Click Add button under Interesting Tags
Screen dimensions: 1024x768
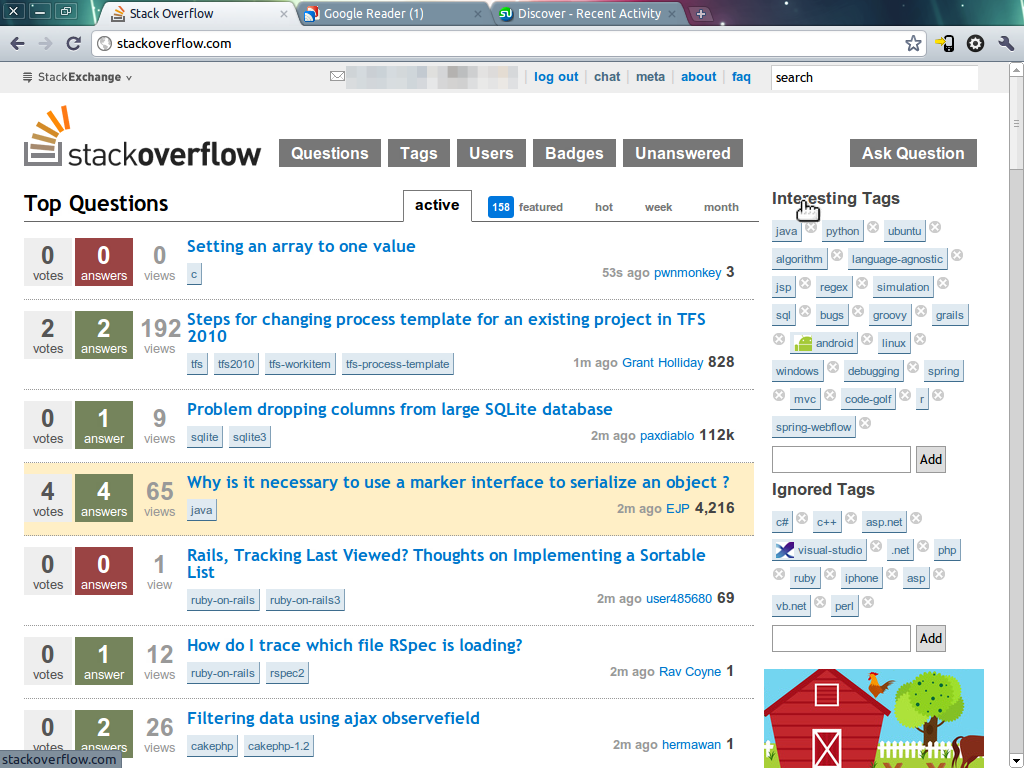click(x=931, y=459)
